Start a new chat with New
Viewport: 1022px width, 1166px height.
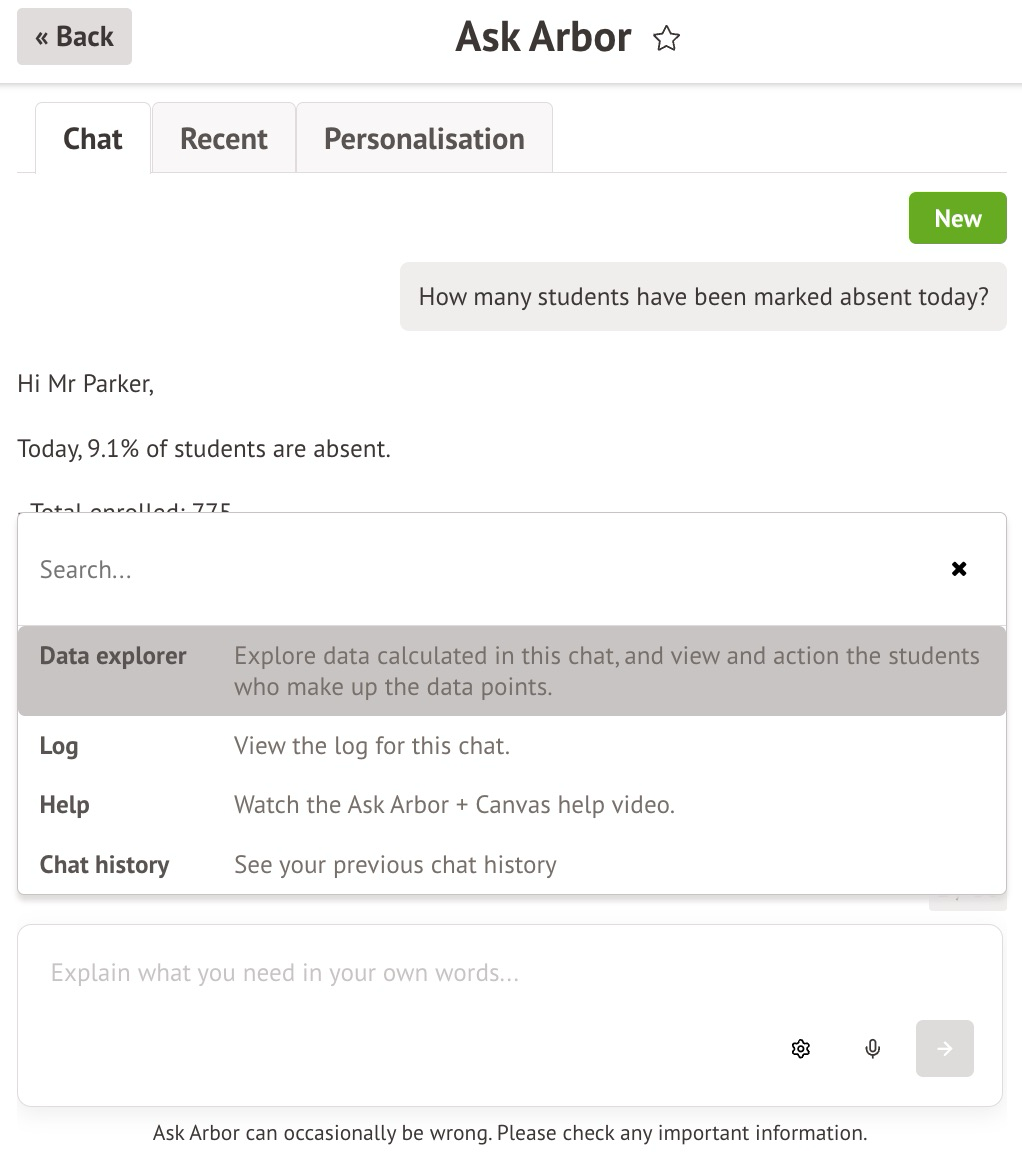coord(957,218)
